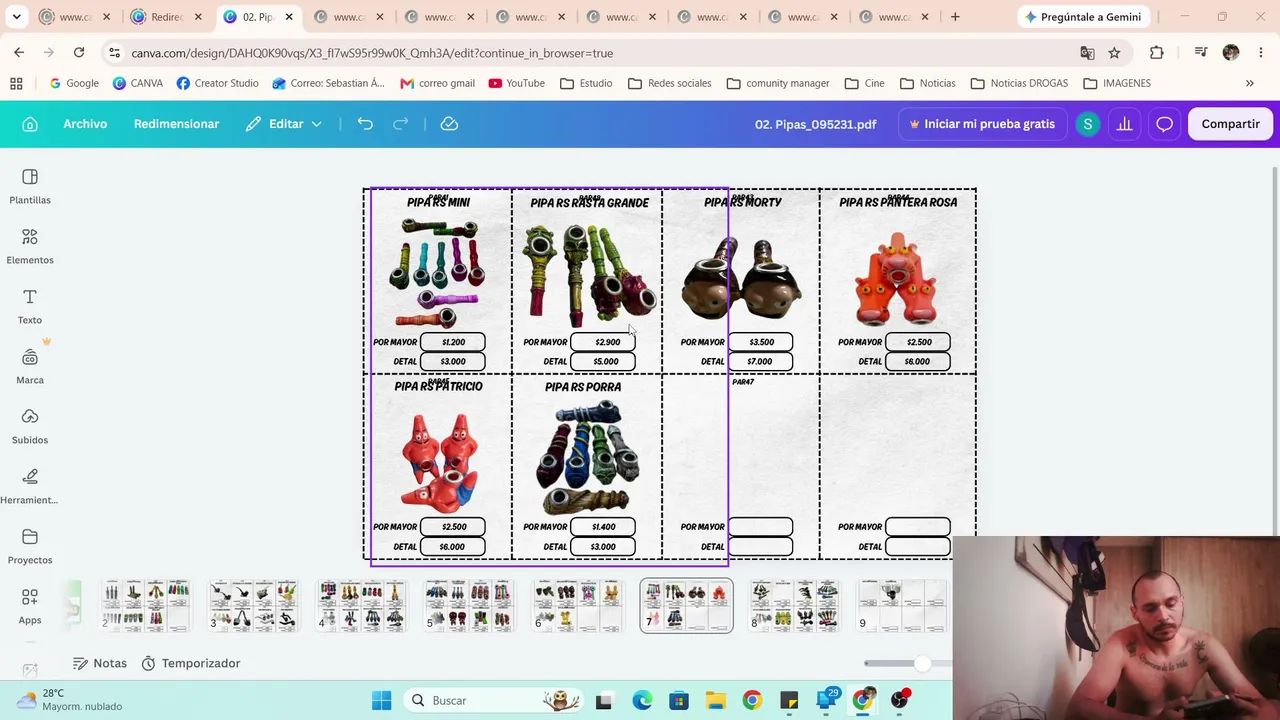Open Microsoft Edge from the taskbar
1280x720 pixels.
pyautogui.click(x=641, y=700)
